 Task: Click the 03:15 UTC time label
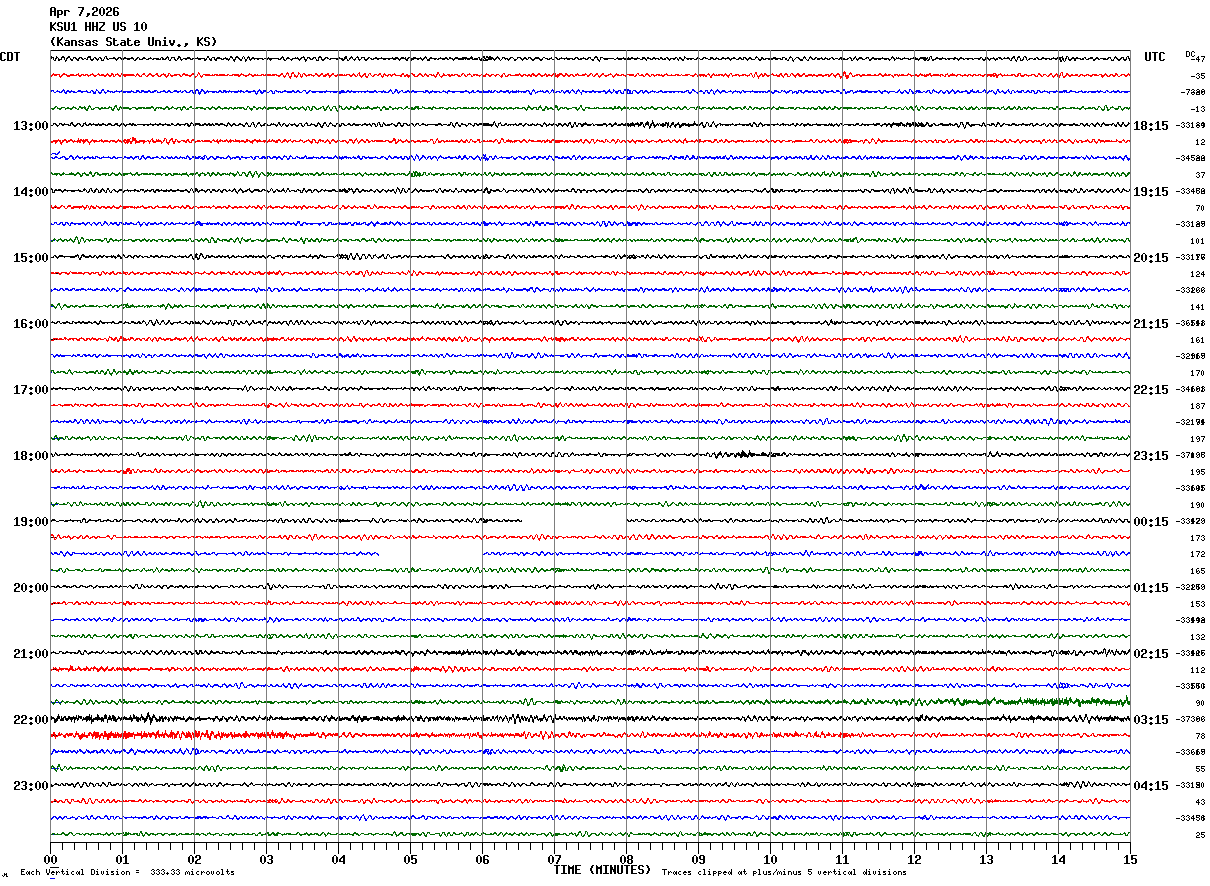pyautogui.click(x=1150, y=720)
